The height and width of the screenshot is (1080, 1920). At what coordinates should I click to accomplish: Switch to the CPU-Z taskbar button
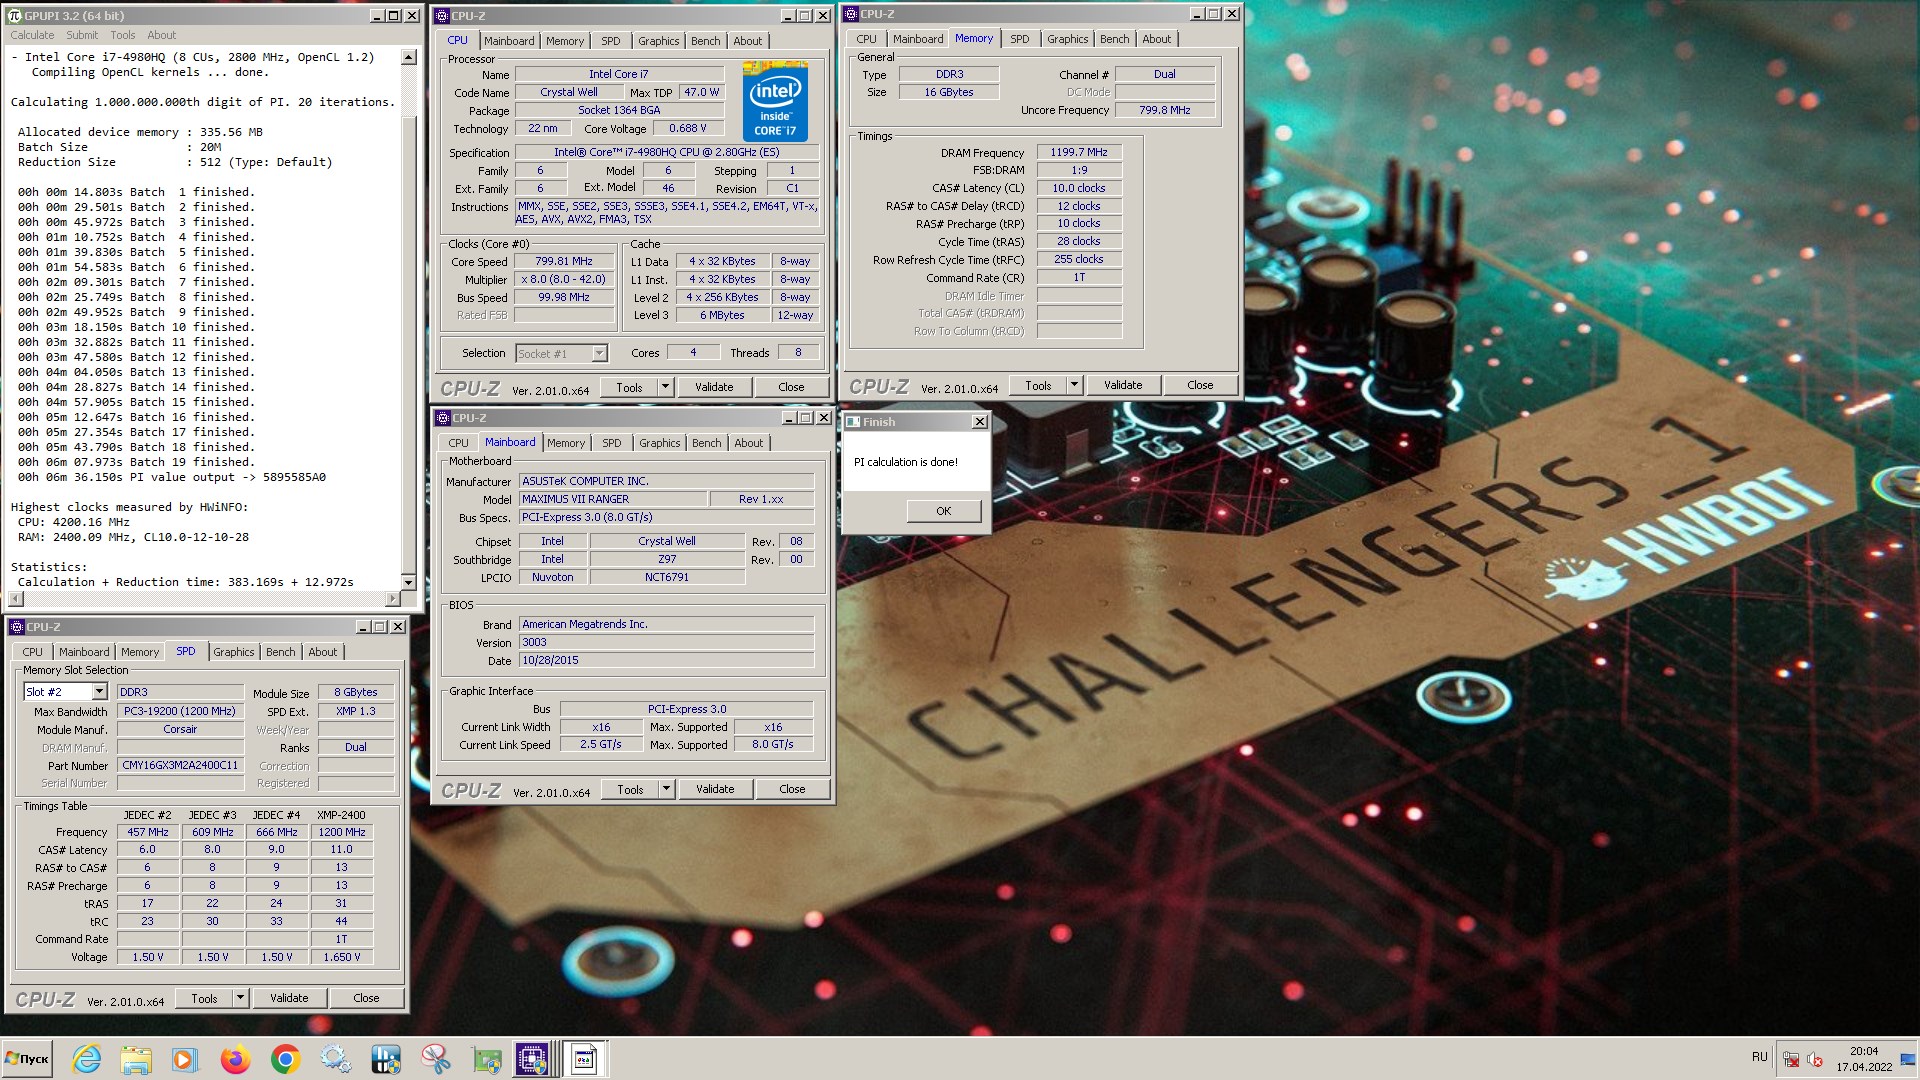533,1059
